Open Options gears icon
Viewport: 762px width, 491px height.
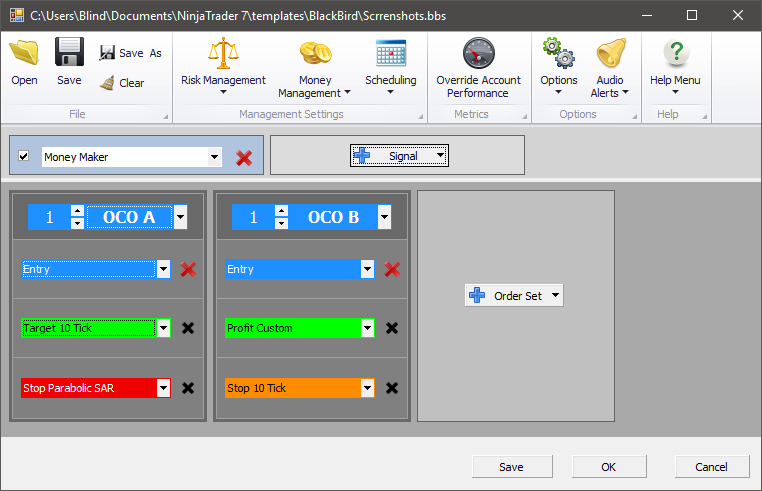(x=559, y=53)
